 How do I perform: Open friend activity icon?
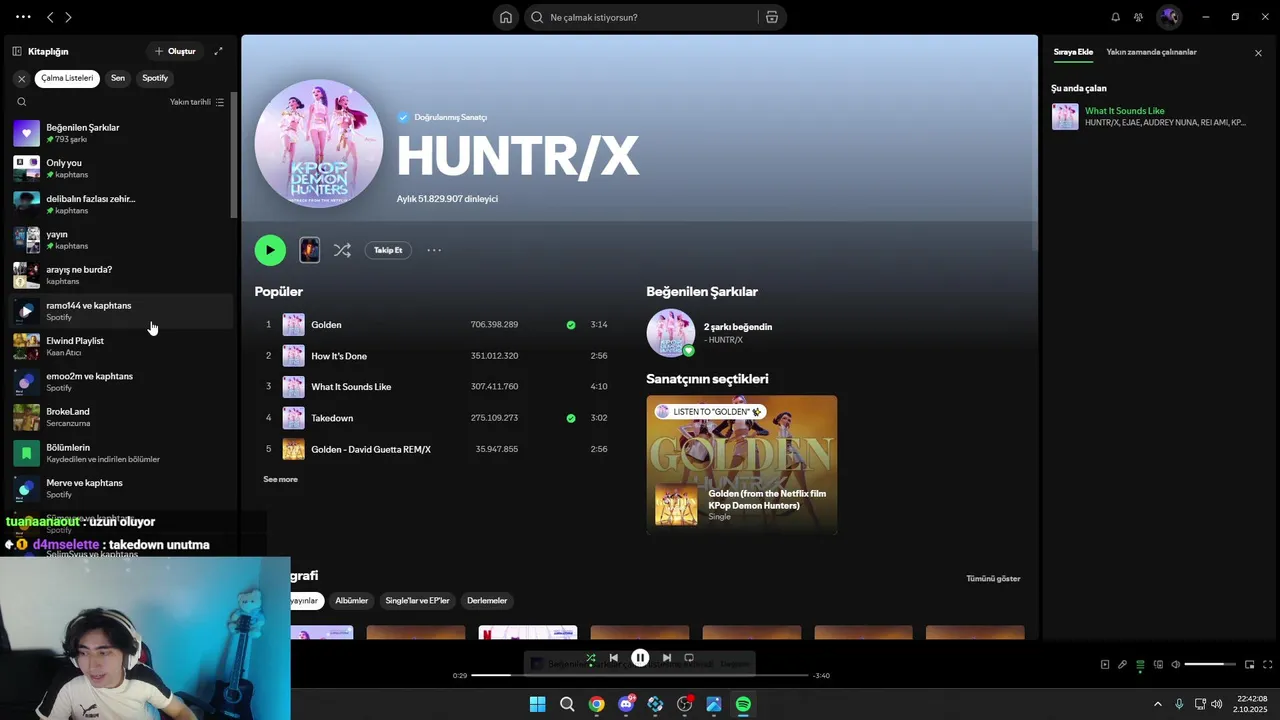(1138, 17)
